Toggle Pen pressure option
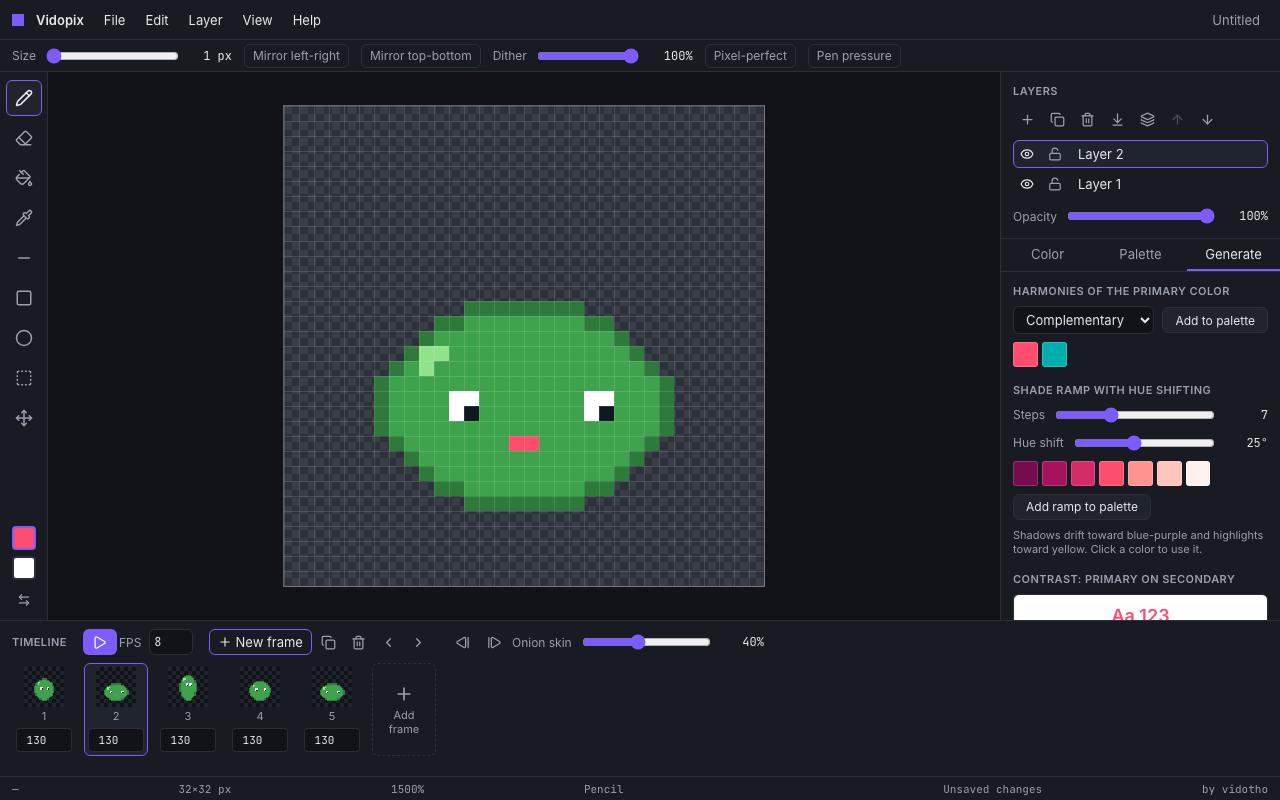 tap(854, 56)
